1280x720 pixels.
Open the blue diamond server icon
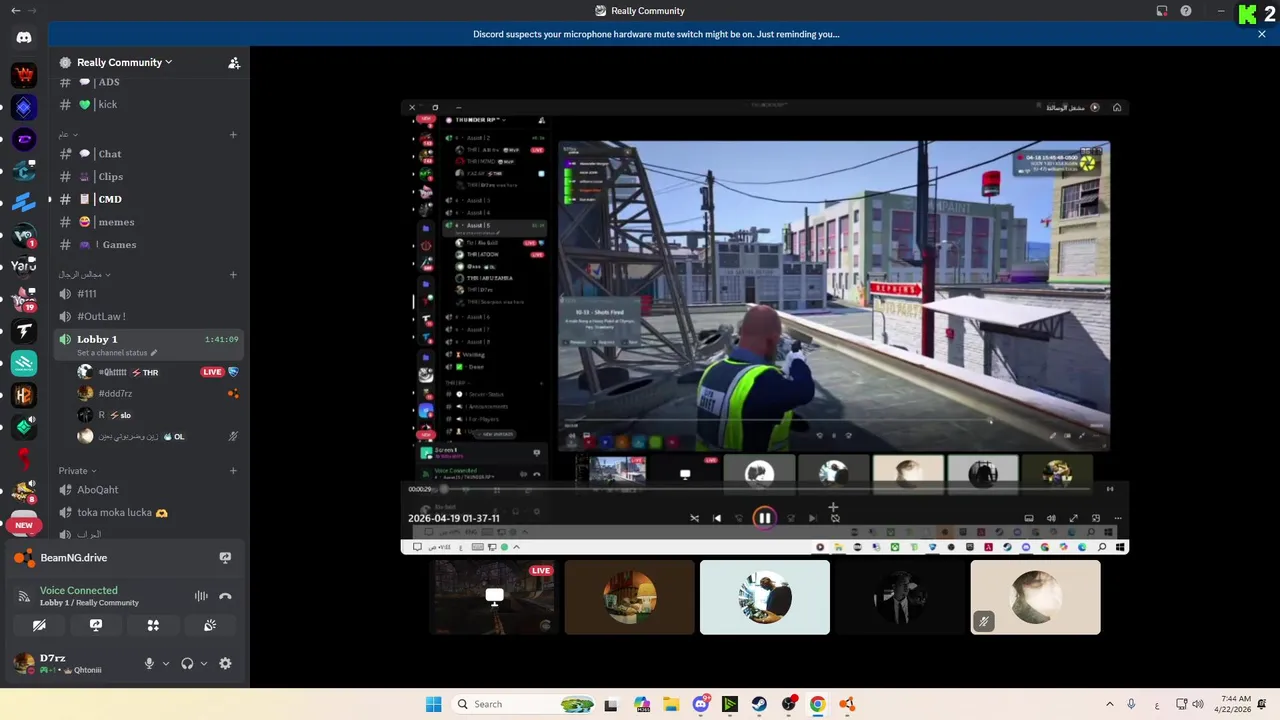pyautogui.click(x=24, y=107)
